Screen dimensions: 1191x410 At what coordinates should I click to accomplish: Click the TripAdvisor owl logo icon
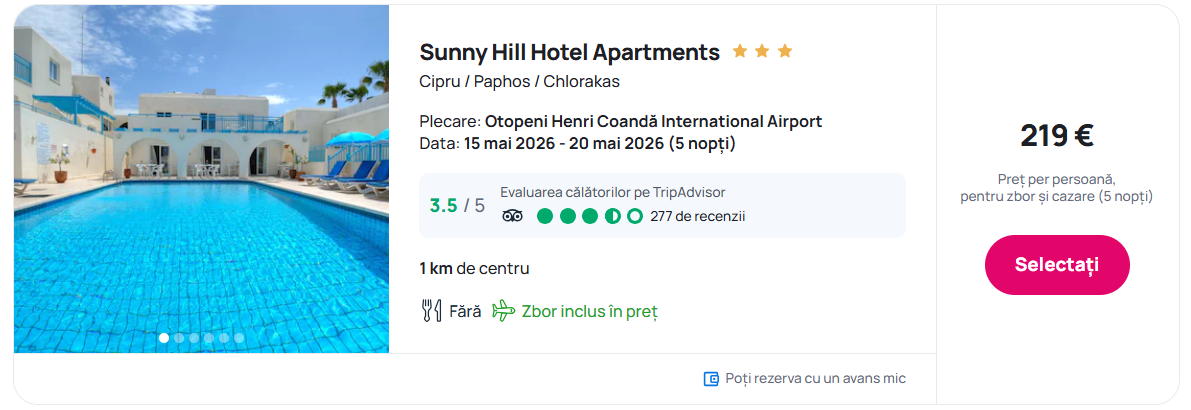[512, 216]
